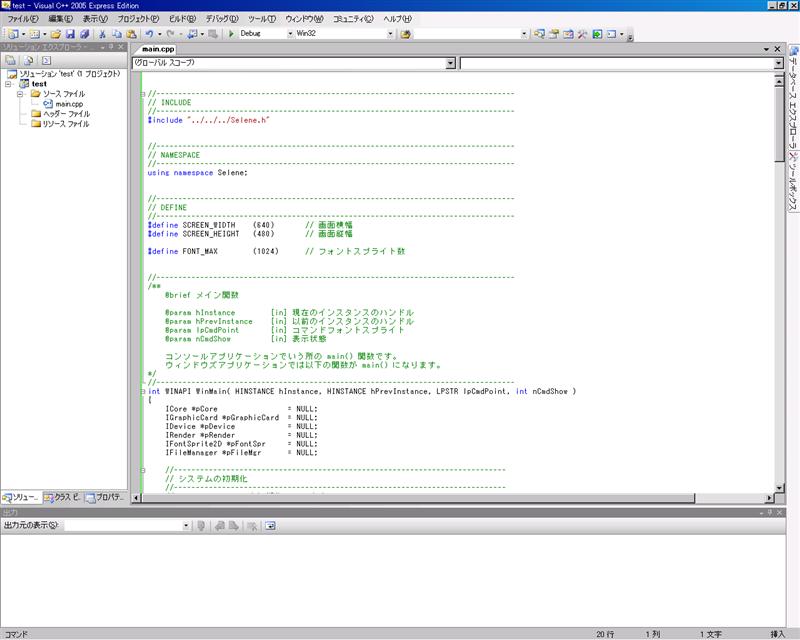
Task: Open the members dropdown right of scope
Action: pyautogui.click(x=778, y=63)
